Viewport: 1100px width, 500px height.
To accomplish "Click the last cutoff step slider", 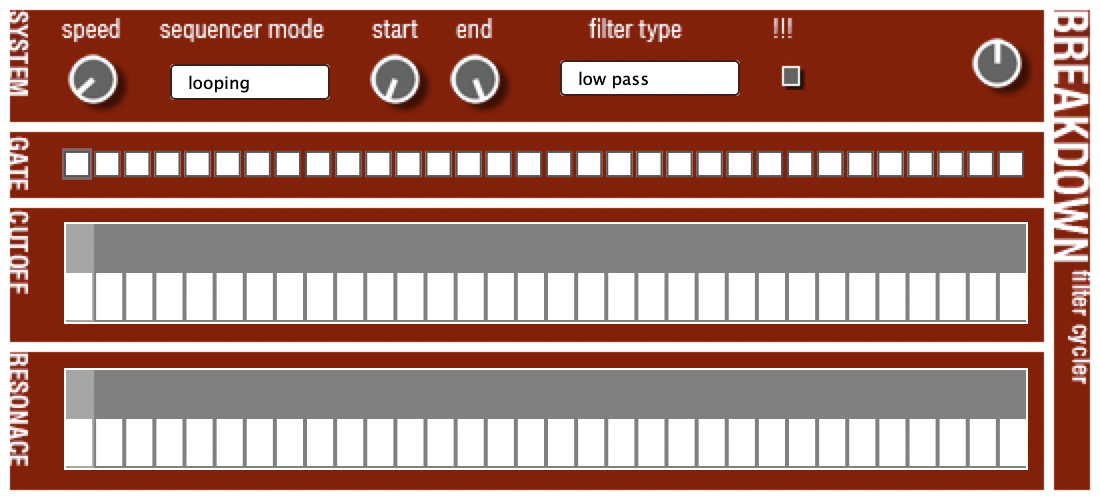I will (x=1012, y=273).
